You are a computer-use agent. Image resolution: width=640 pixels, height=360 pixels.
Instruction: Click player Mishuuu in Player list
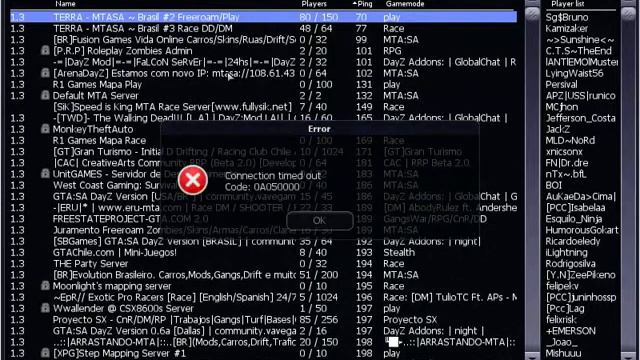click(x=563, y=353)
